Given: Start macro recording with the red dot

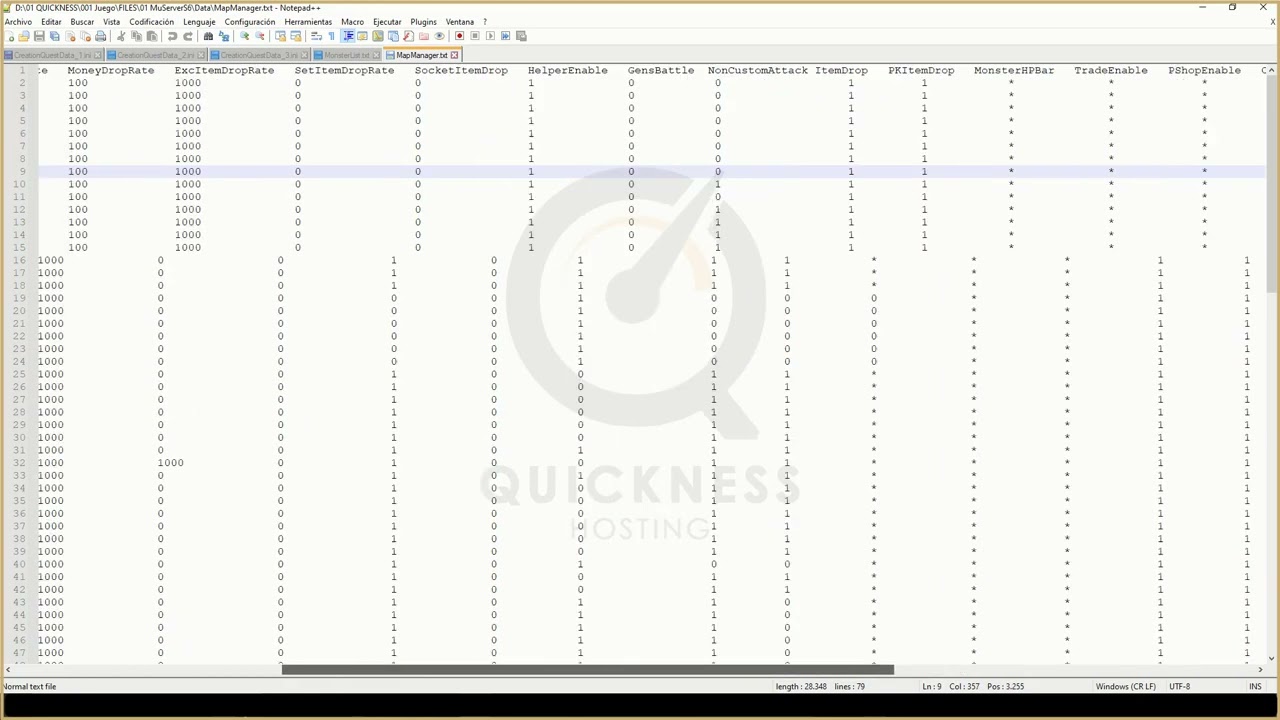Looking at the screenshot, I should click(459, 36).
